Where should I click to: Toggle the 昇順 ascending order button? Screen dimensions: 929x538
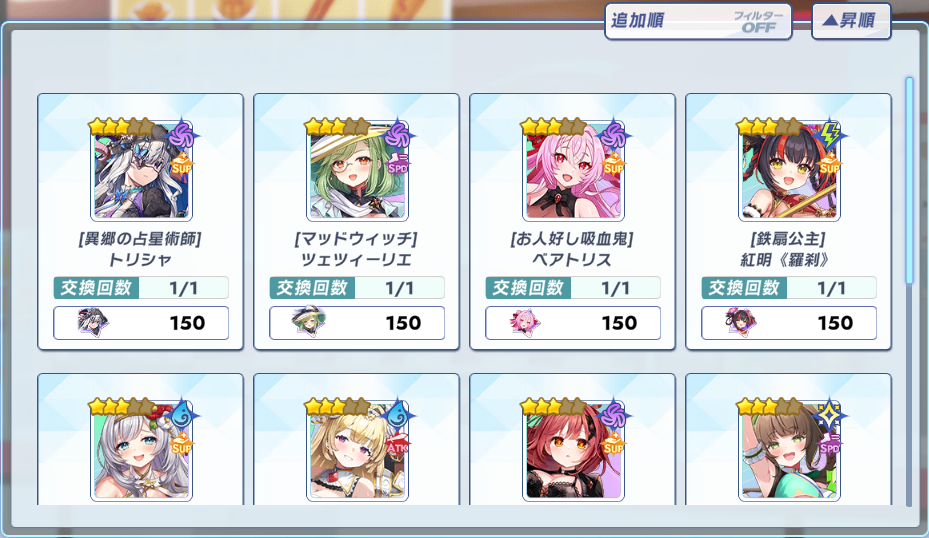[851, 21]
